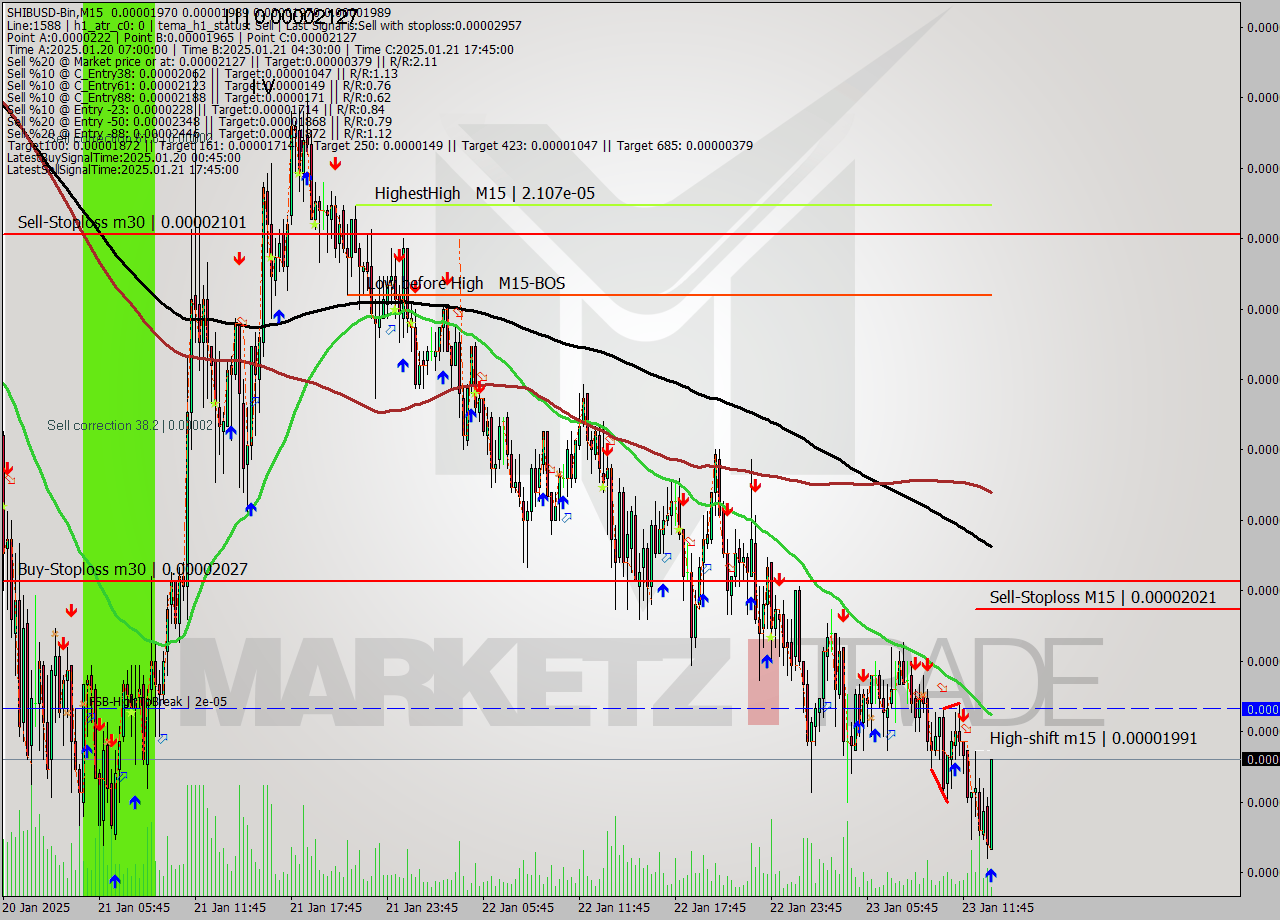Click the 'Sell %10 @ C_Entry88' line
1280x920 pixels.
pyautogui.click(x=198, y=97)
